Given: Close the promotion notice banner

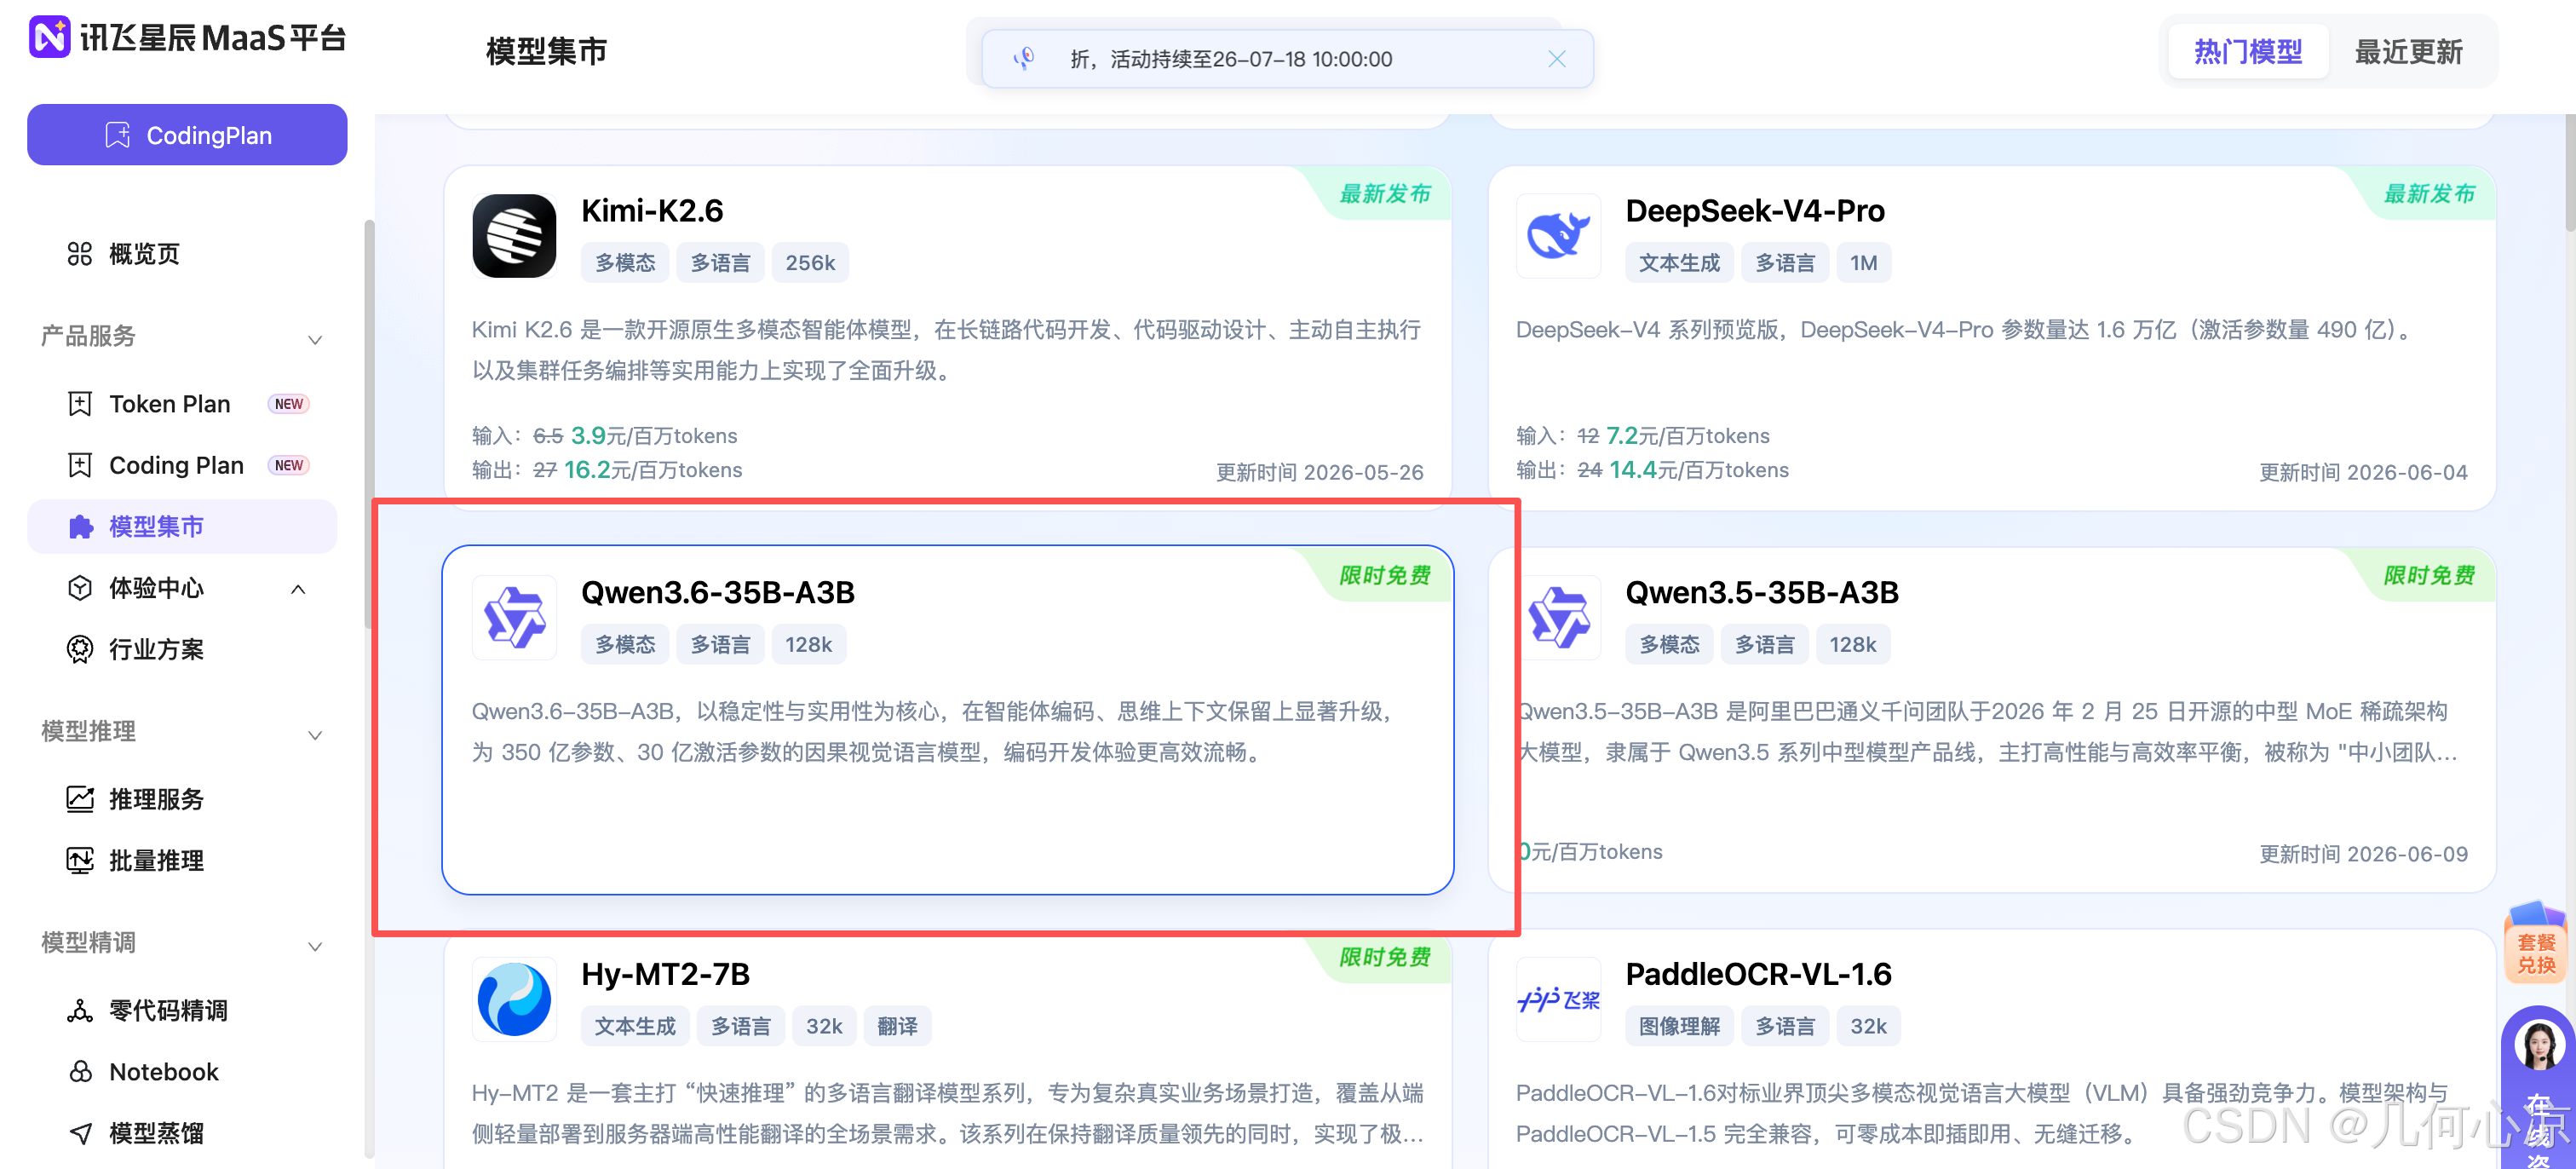Looking at the screenshot, I should point(1556,59).
